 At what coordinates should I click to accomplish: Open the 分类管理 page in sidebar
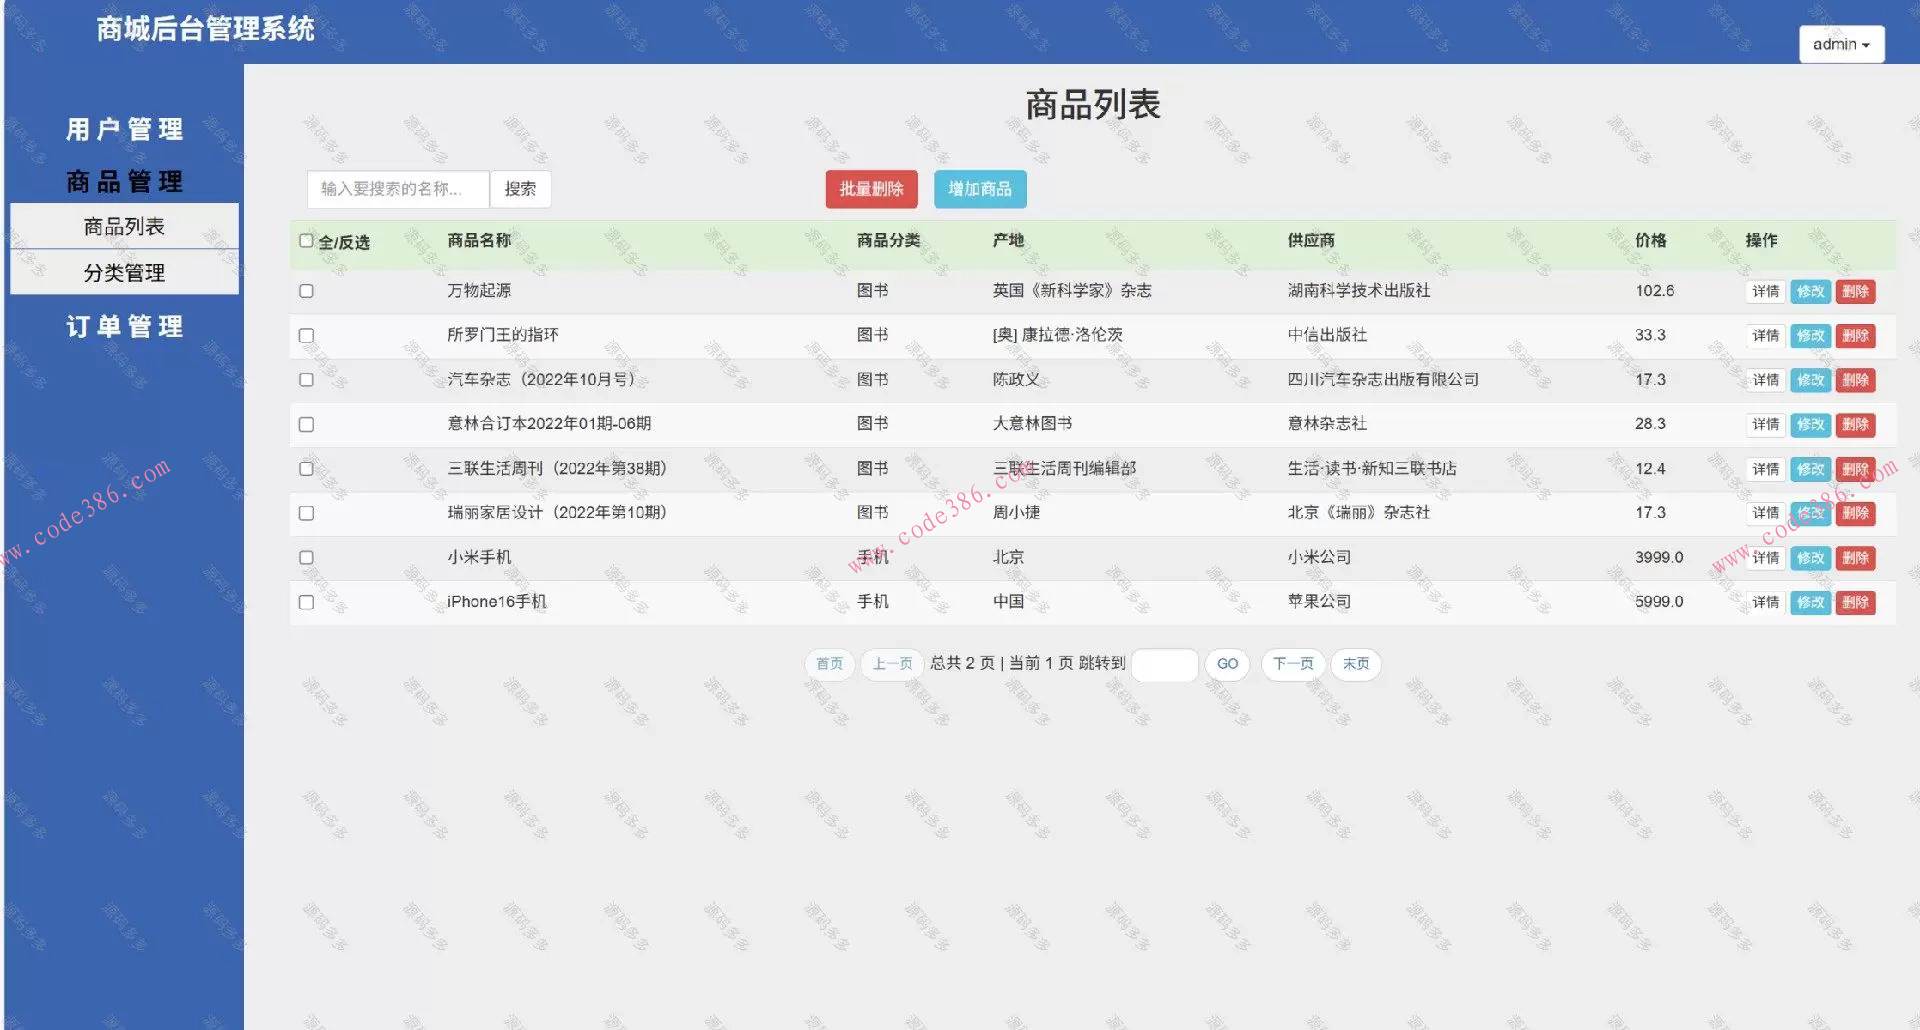click(124, 271)
